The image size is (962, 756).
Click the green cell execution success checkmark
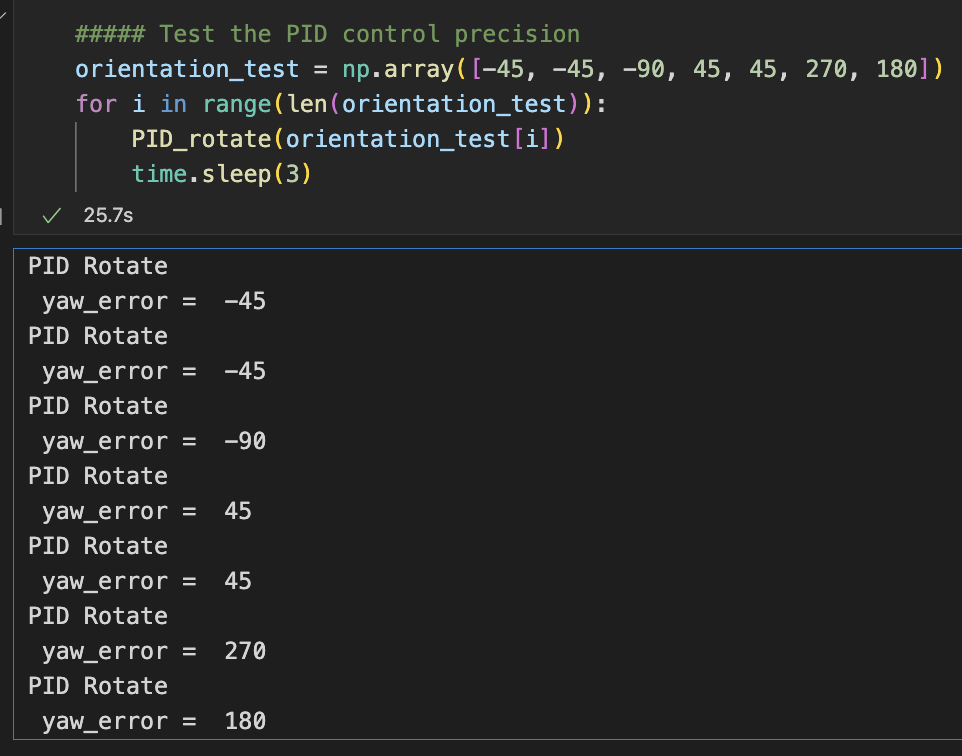coord(52,215)
